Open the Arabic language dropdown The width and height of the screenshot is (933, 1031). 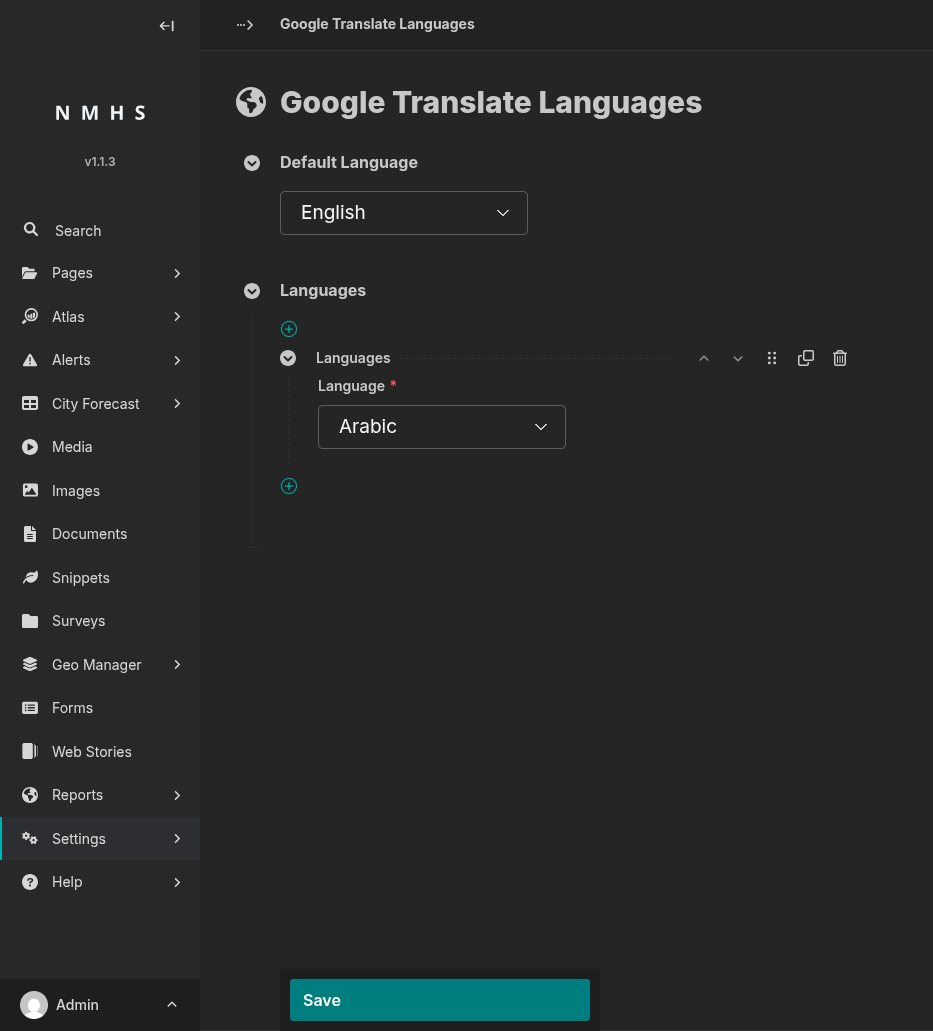pyautogui.click(x=442, y=427)
